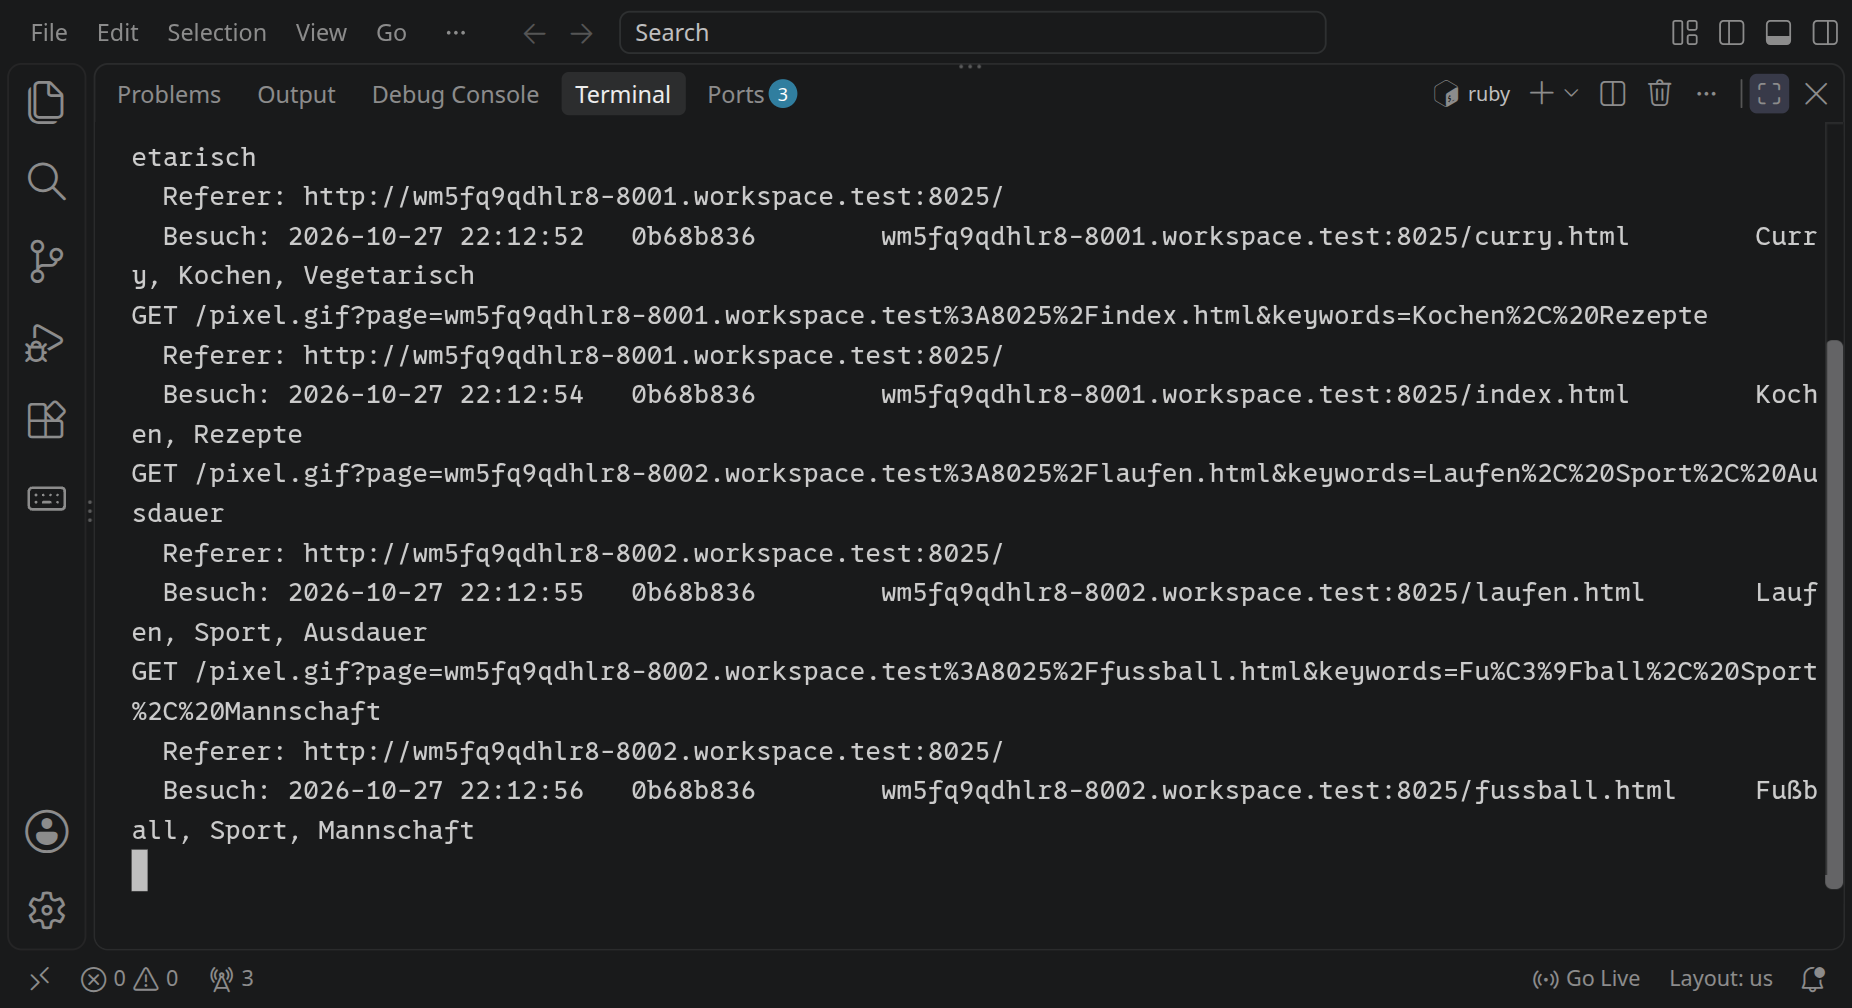Open the terminal launch profile dropdown
Image resolution: width=1852 pixels, height=1008 pixels.
(1571, 94)
